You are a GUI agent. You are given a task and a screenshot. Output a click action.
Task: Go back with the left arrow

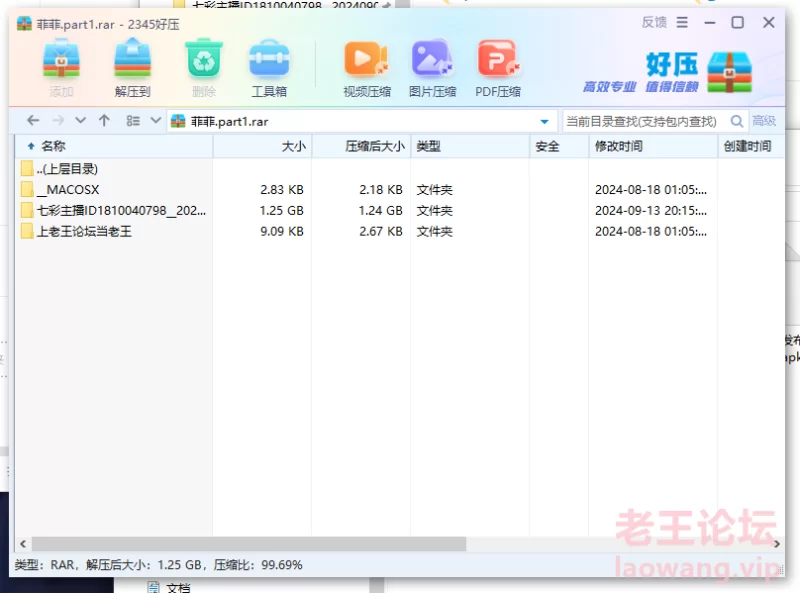coord(33,121)
